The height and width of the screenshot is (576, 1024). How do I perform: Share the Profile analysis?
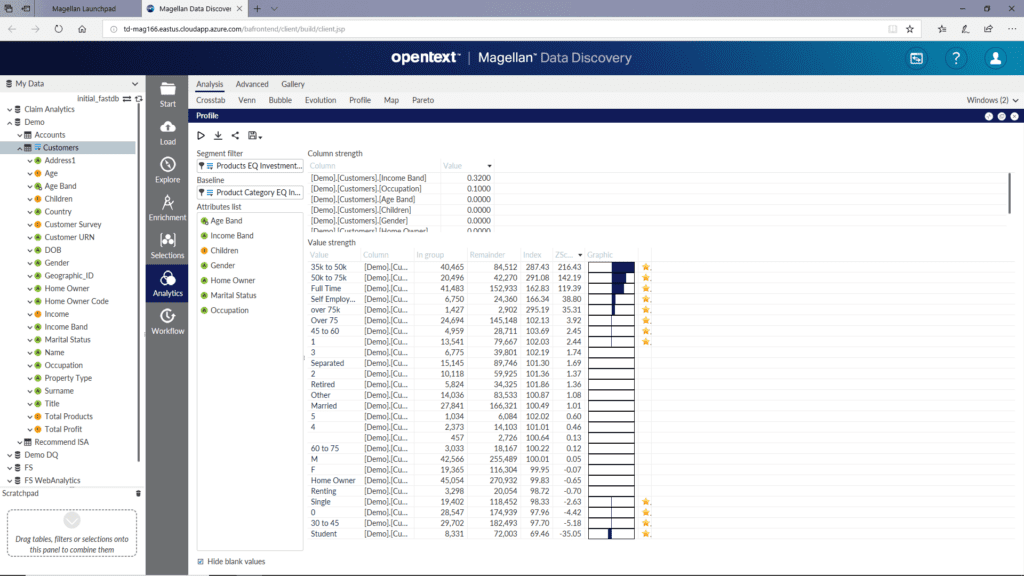point(235,136)
